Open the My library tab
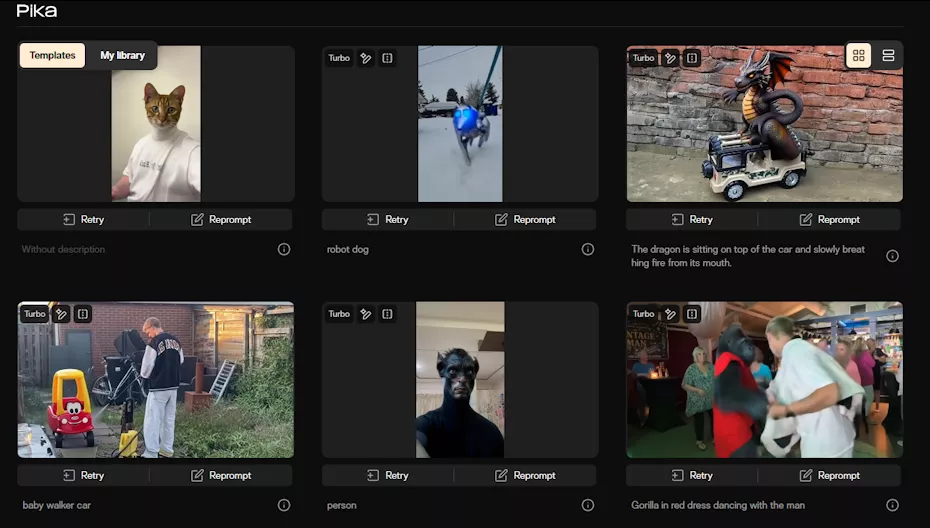This screenshot has height=528, width=930. tap(122, 56)
